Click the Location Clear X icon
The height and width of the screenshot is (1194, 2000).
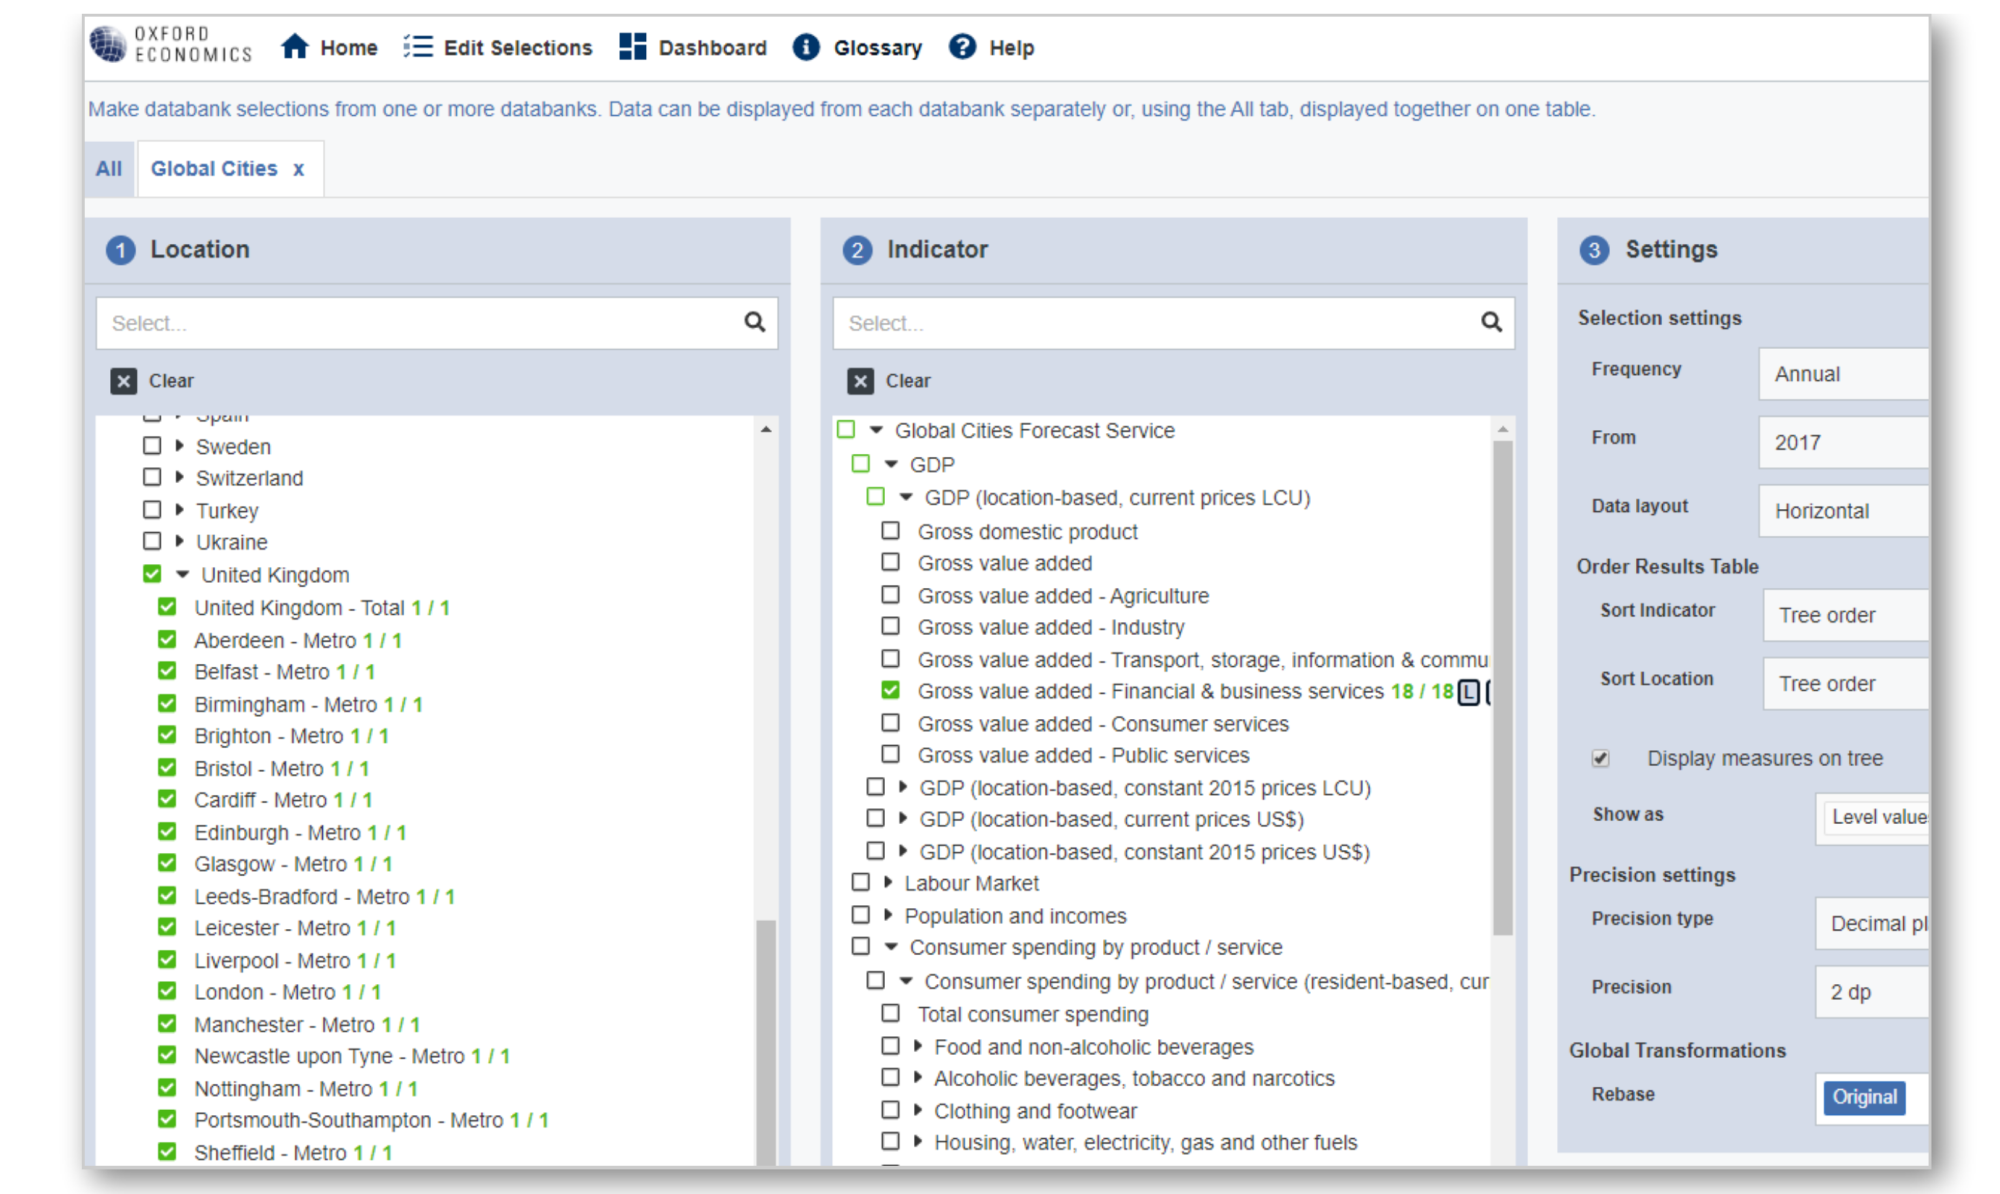point(124,381)
